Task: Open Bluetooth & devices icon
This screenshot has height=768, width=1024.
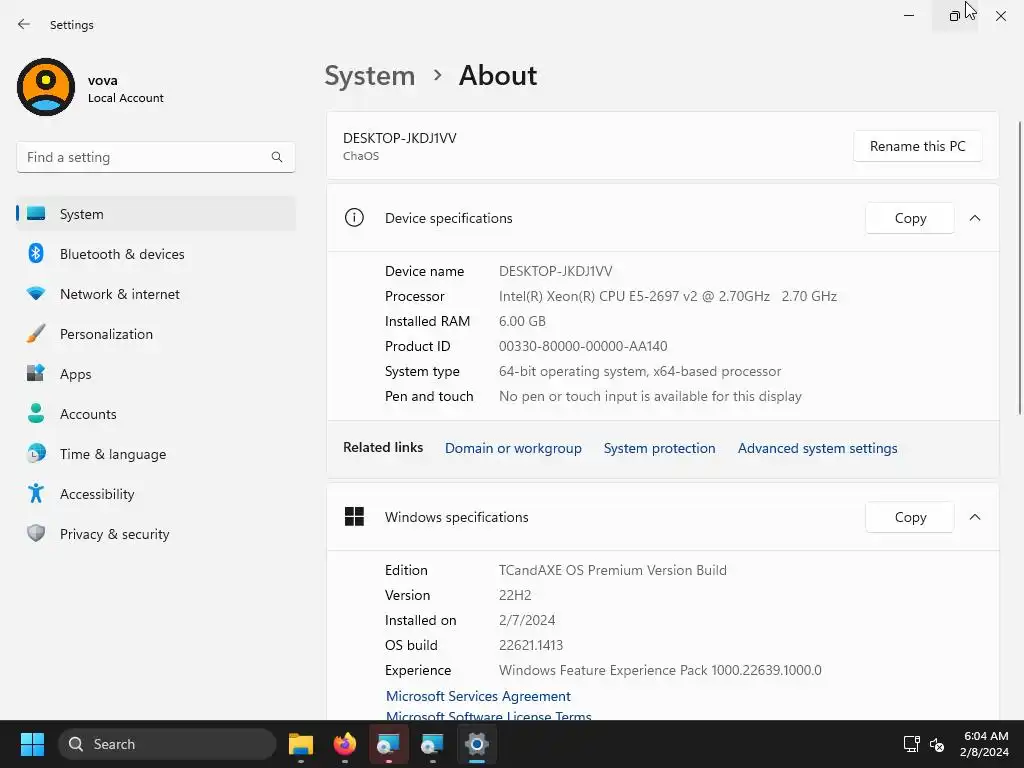Action: (x=36, y=253)
